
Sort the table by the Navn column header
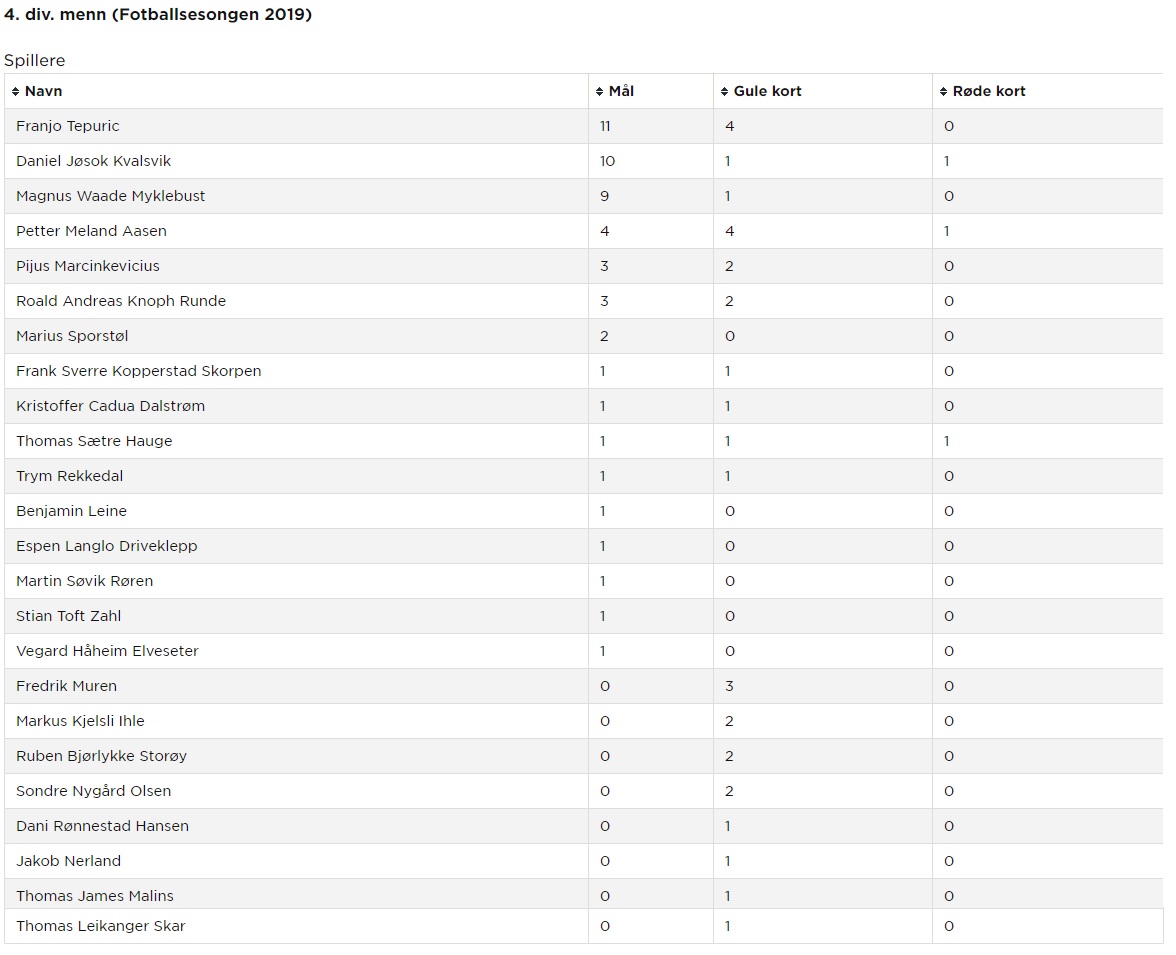[44, 92]
